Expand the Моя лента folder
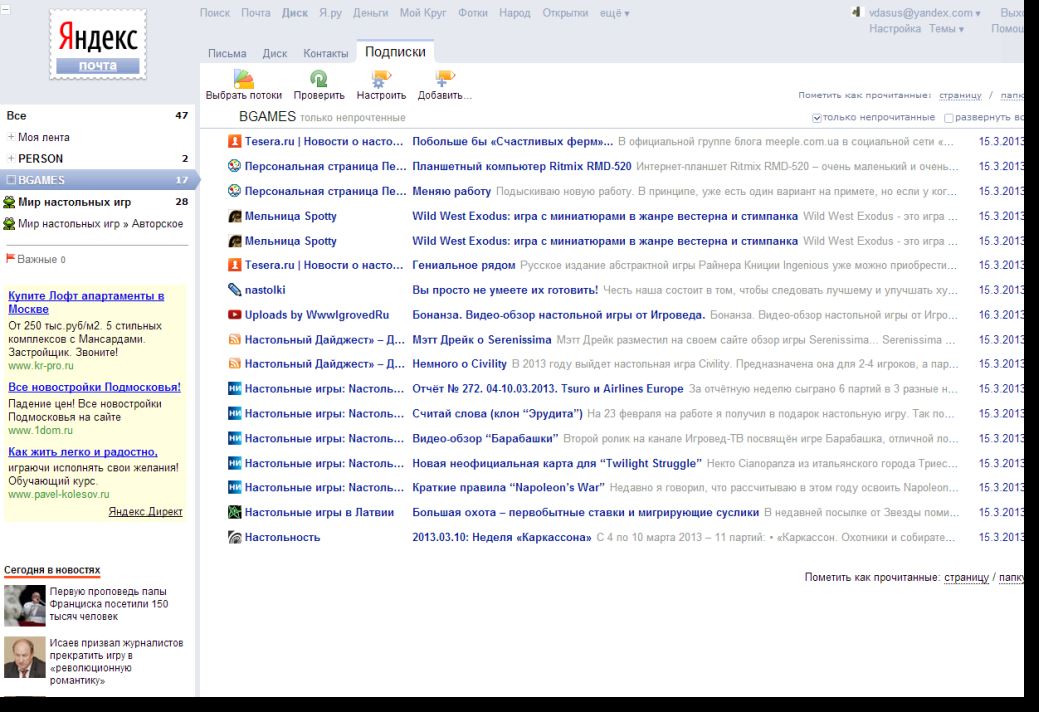Viewport: 1039px width, 712px height. tap(11, 137)
